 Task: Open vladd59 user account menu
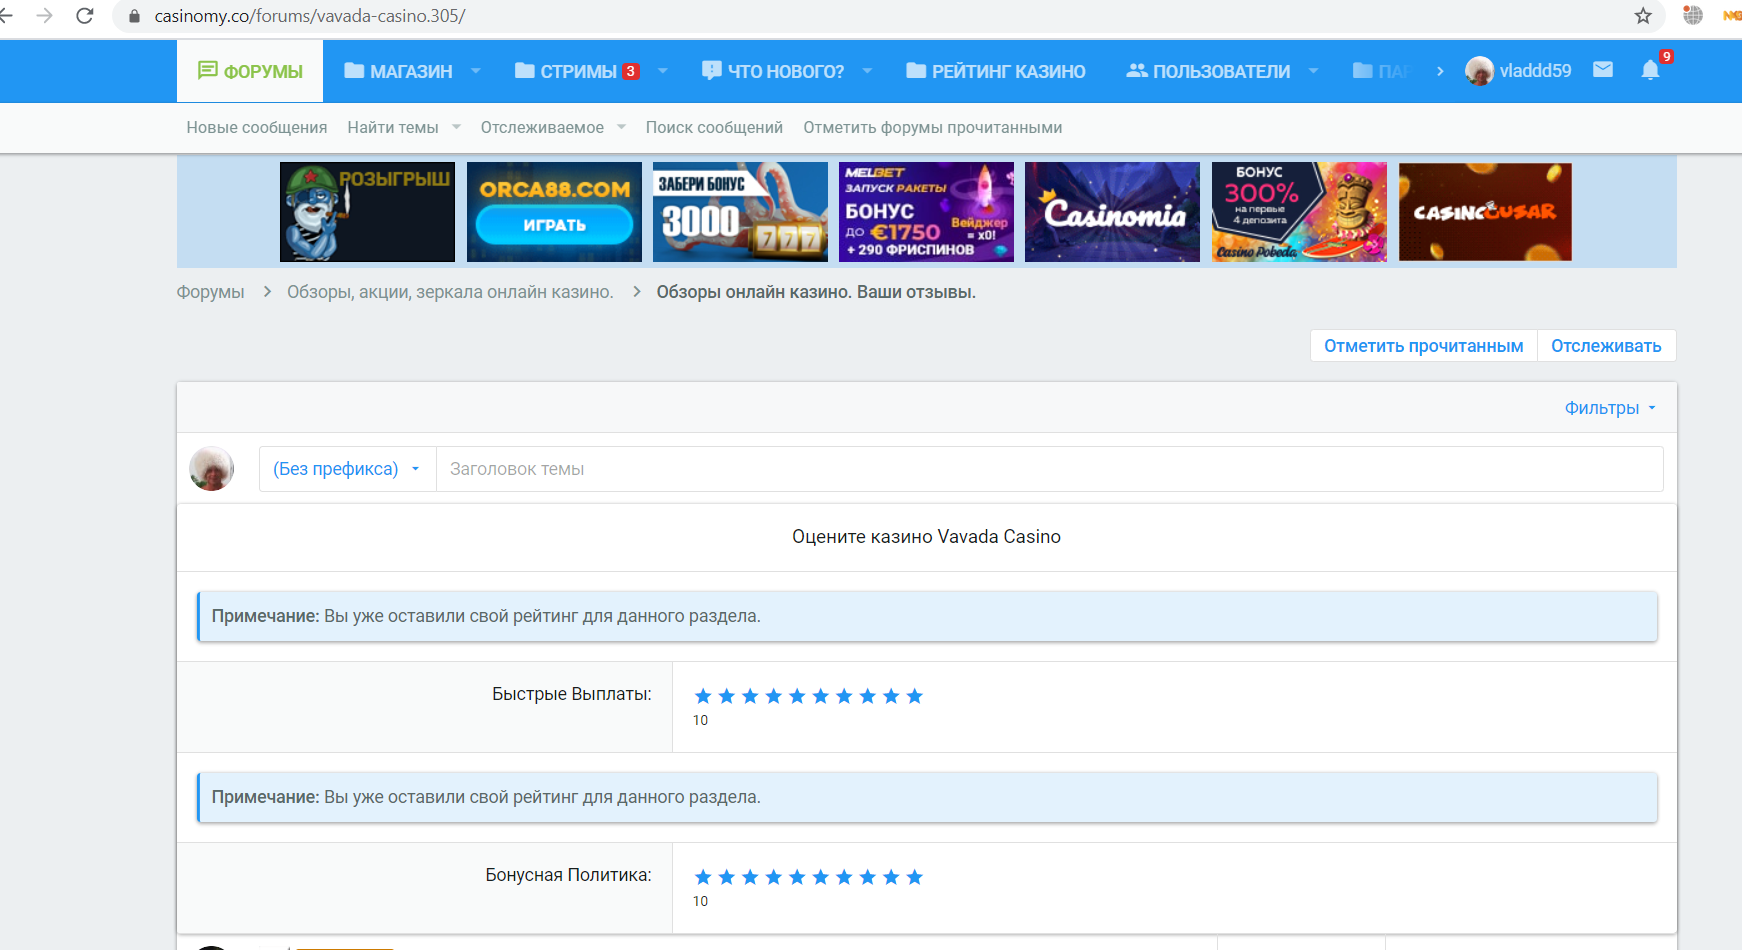coord(1518,71)
